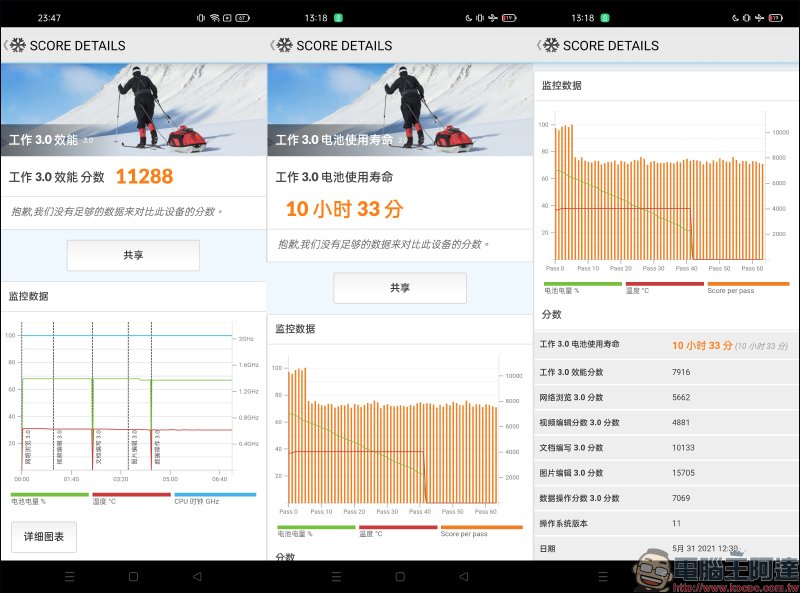Image resolution: width=800 pixels, height=593 pixels.
Task: Tap the 工作 3.0 效能分数 row with 7916
Action: pos(666,372)
